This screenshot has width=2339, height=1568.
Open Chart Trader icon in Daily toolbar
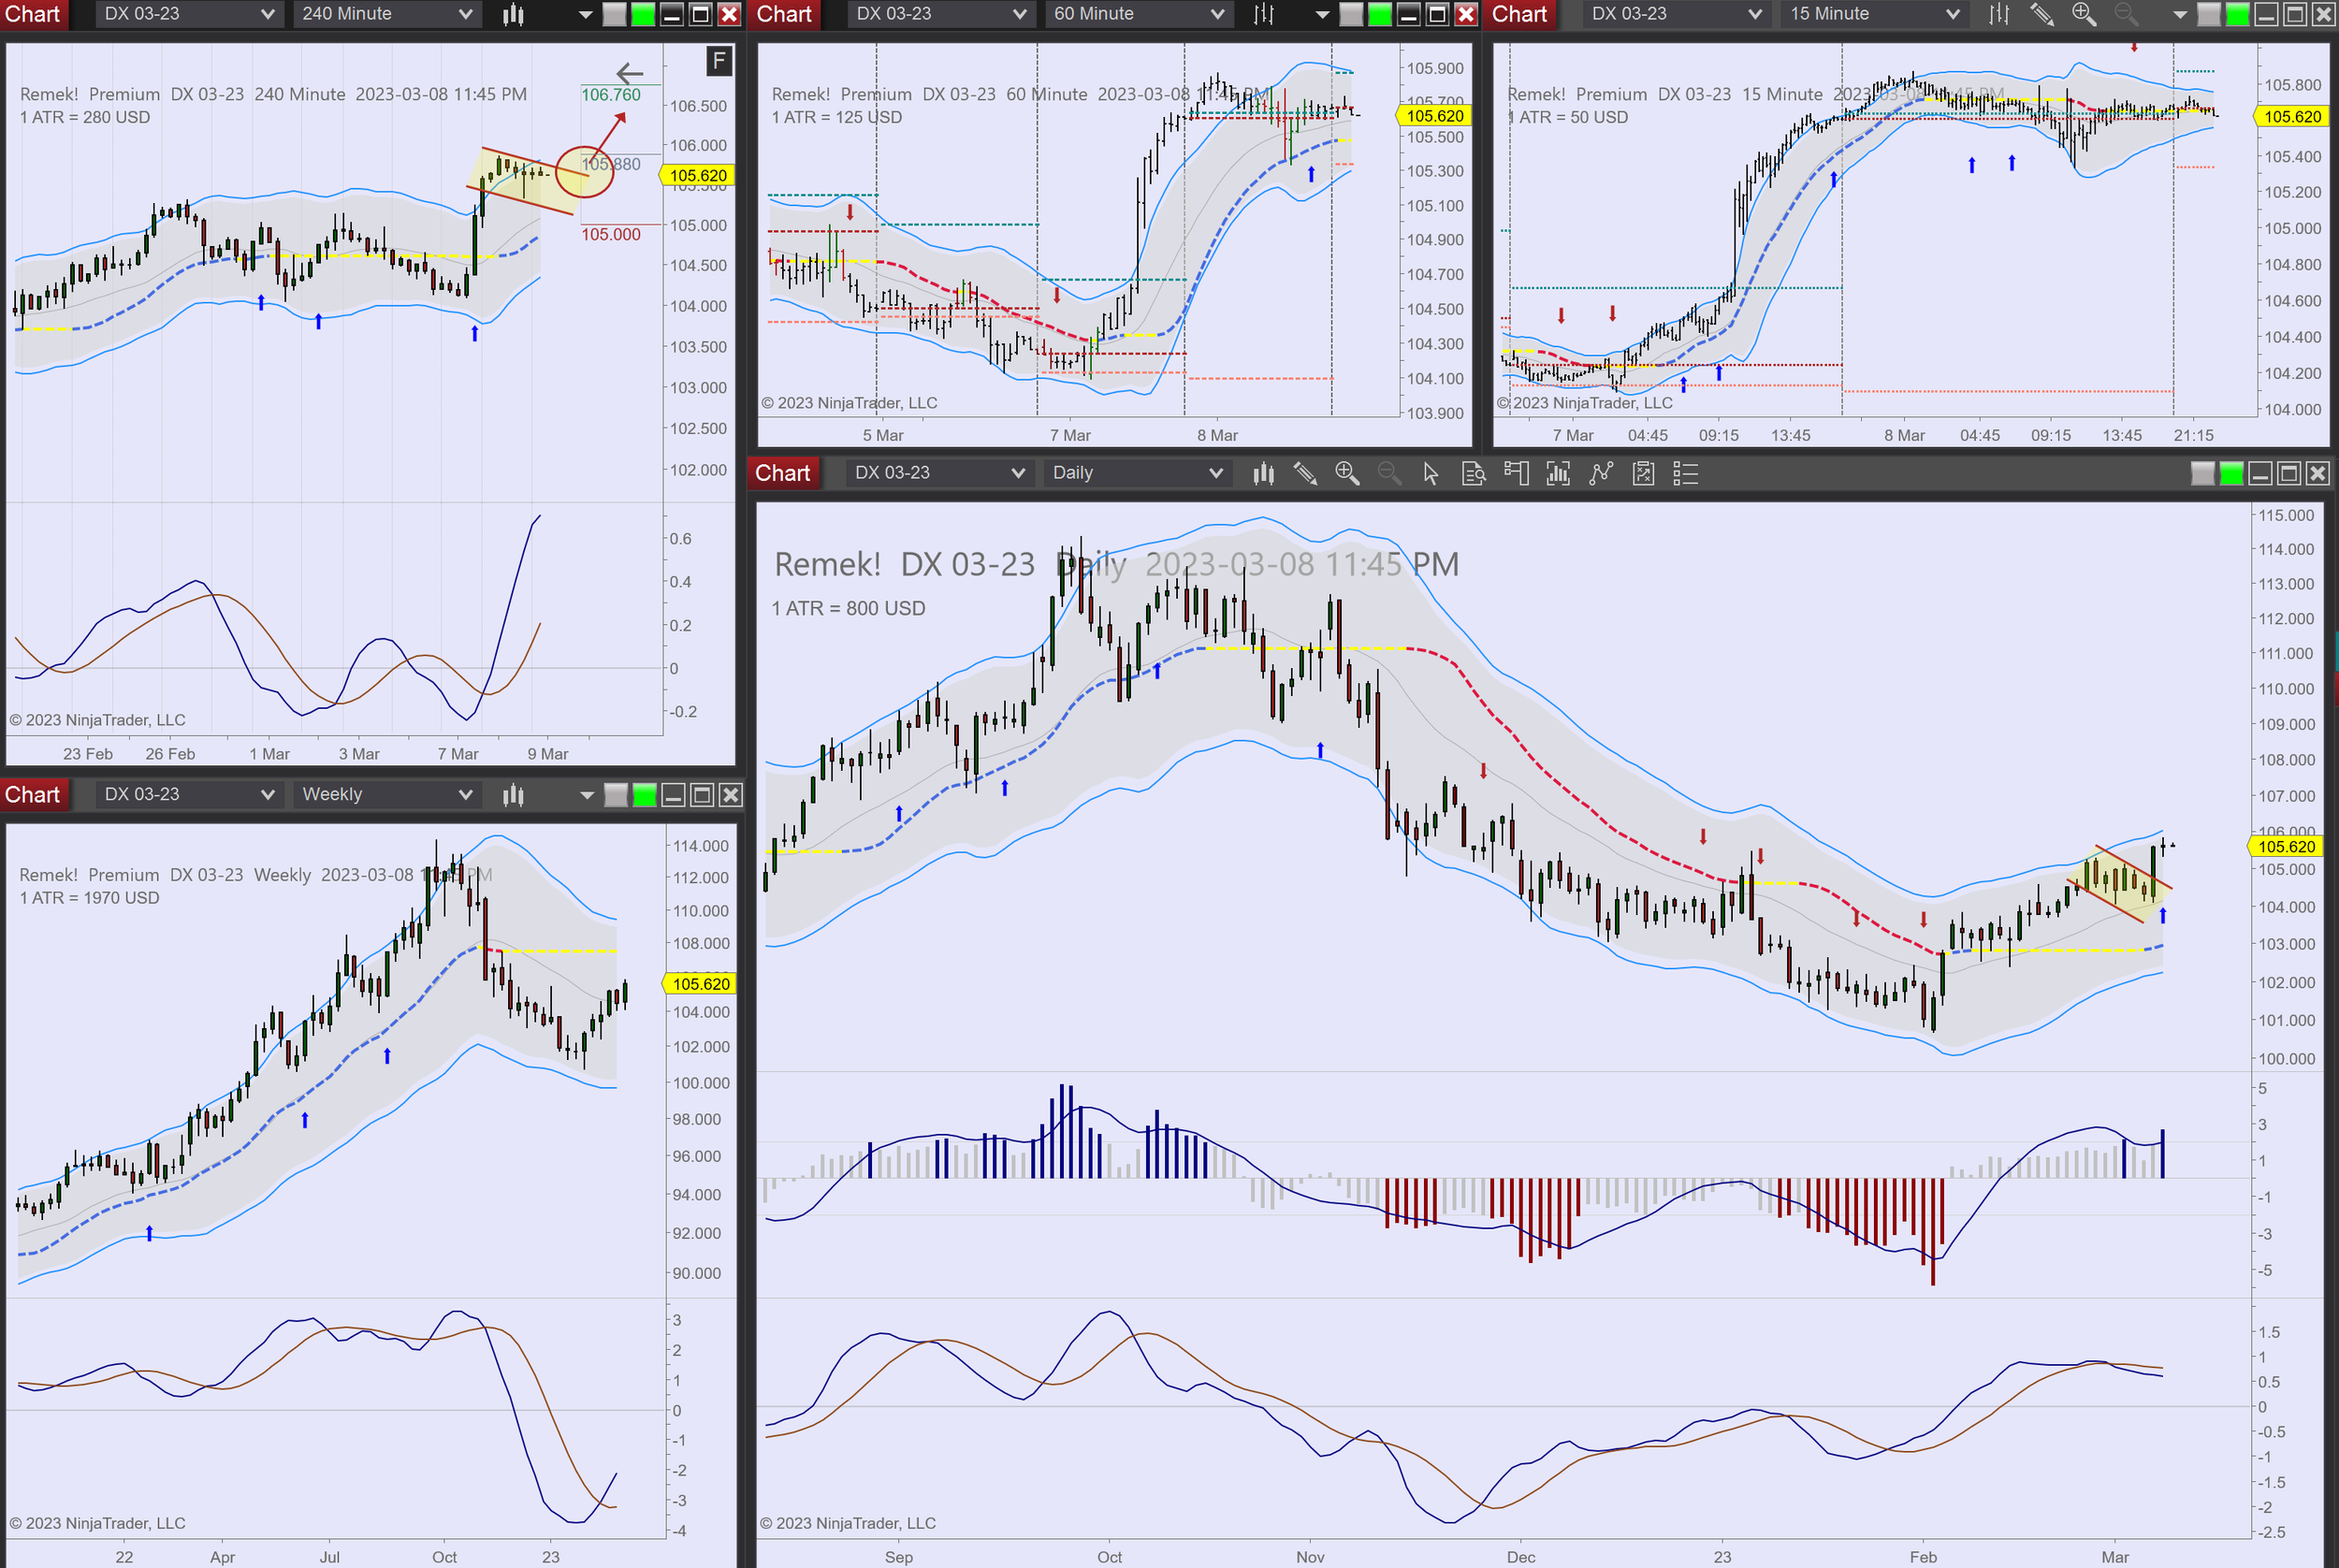click(x=1516, y=473)
